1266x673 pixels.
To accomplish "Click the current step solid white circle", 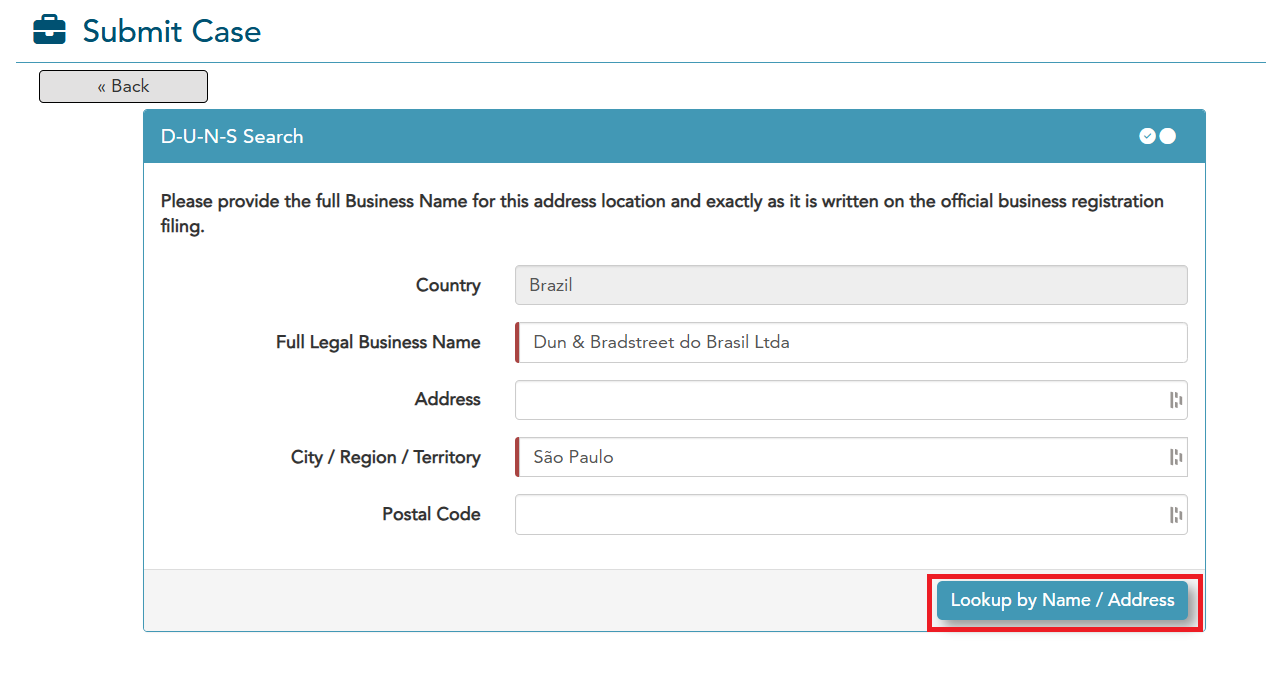I will pos(1167,136).
